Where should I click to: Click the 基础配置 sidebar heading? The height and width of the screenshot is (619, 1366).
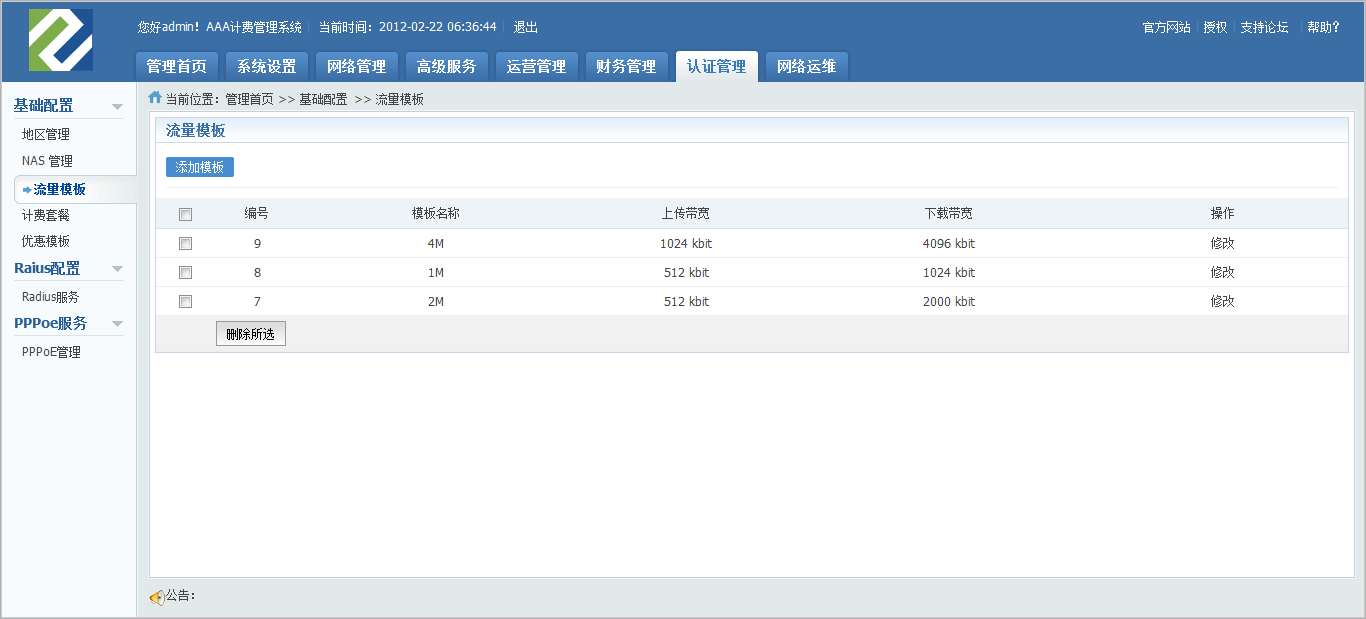click(43, 105)
